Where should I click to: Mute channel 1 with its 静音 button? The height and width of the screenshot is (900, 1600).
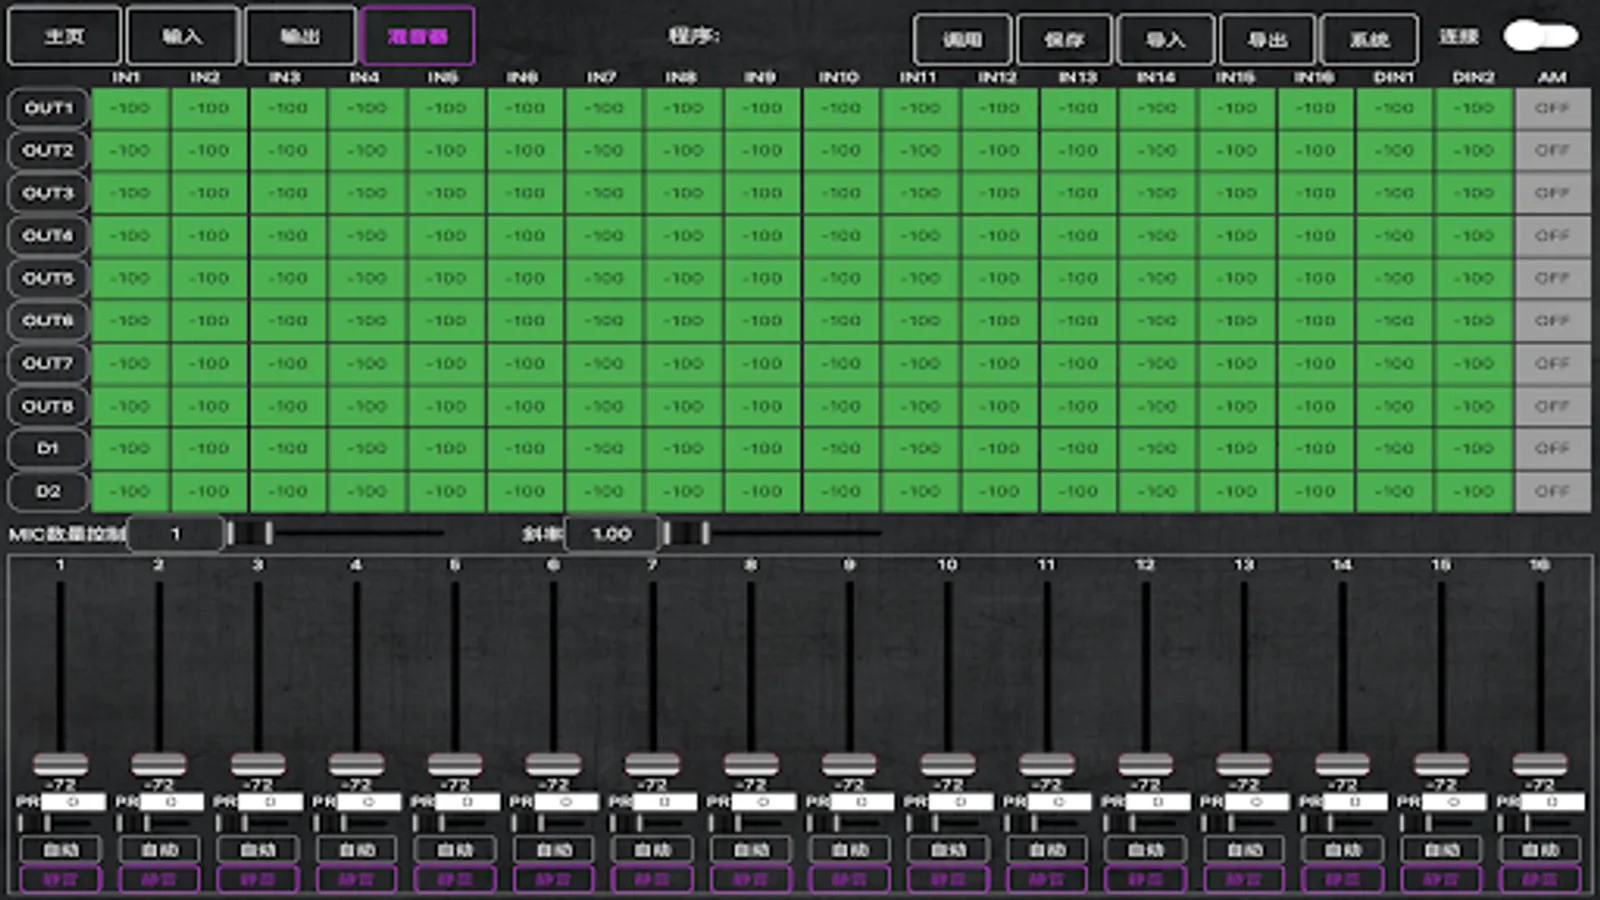click(x=60, y=880)
